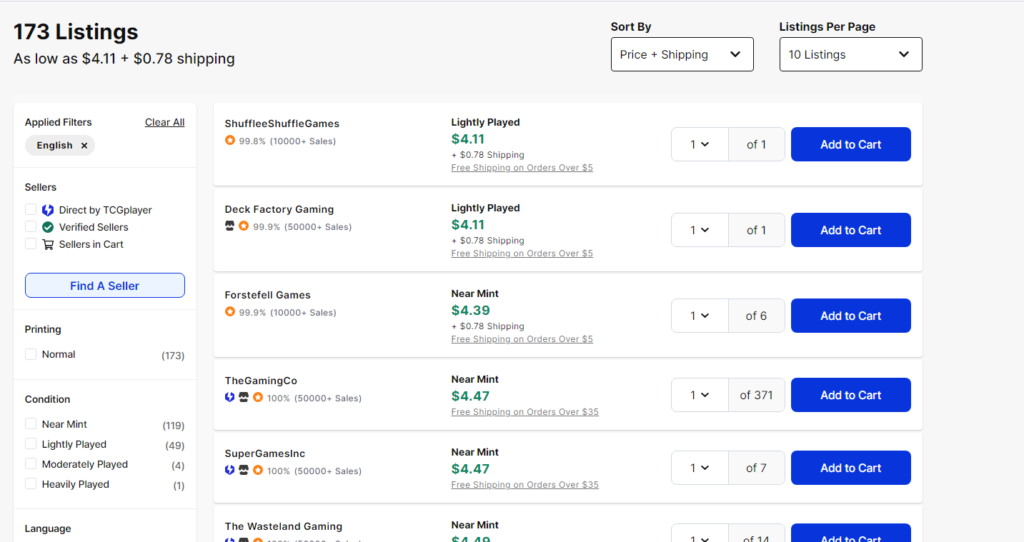Add ShuffleeShuffleGames listing to cart
The height and width of the screenshot is (542, 1024).
(x=850, y=144)
